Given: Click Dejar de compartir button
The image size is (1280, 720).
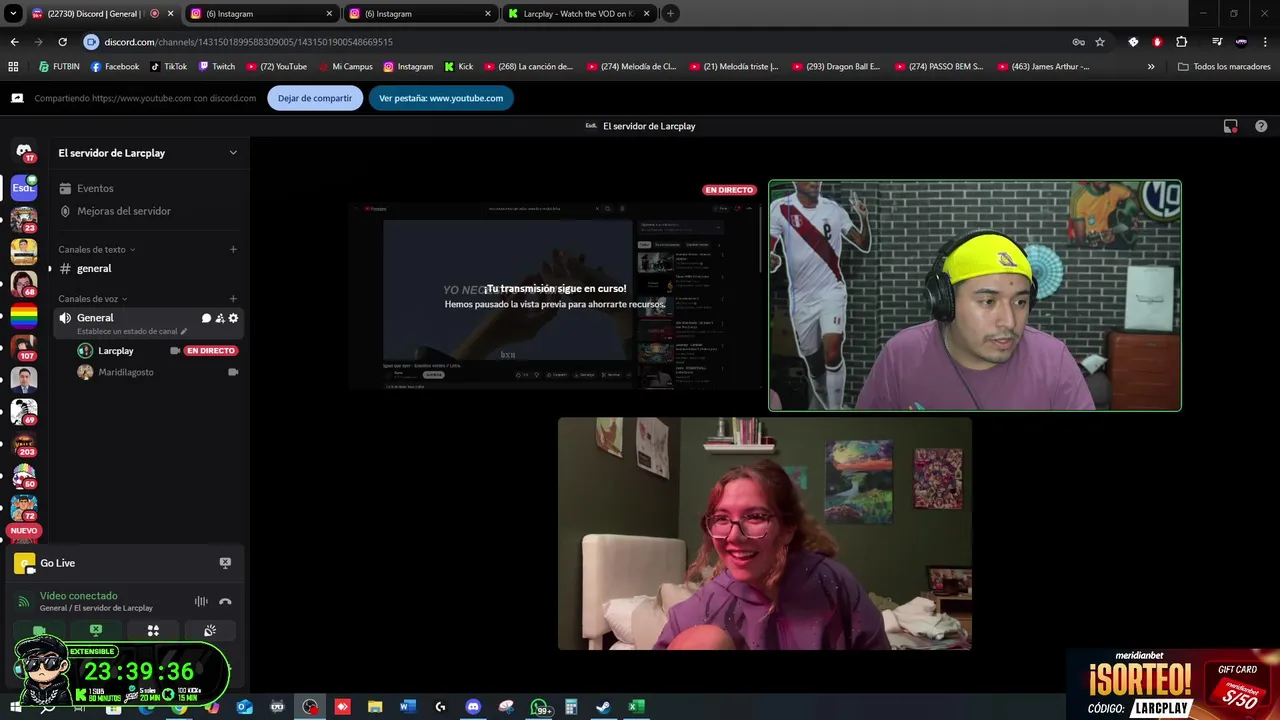Looking at the screenshot, I should [315, 98].
